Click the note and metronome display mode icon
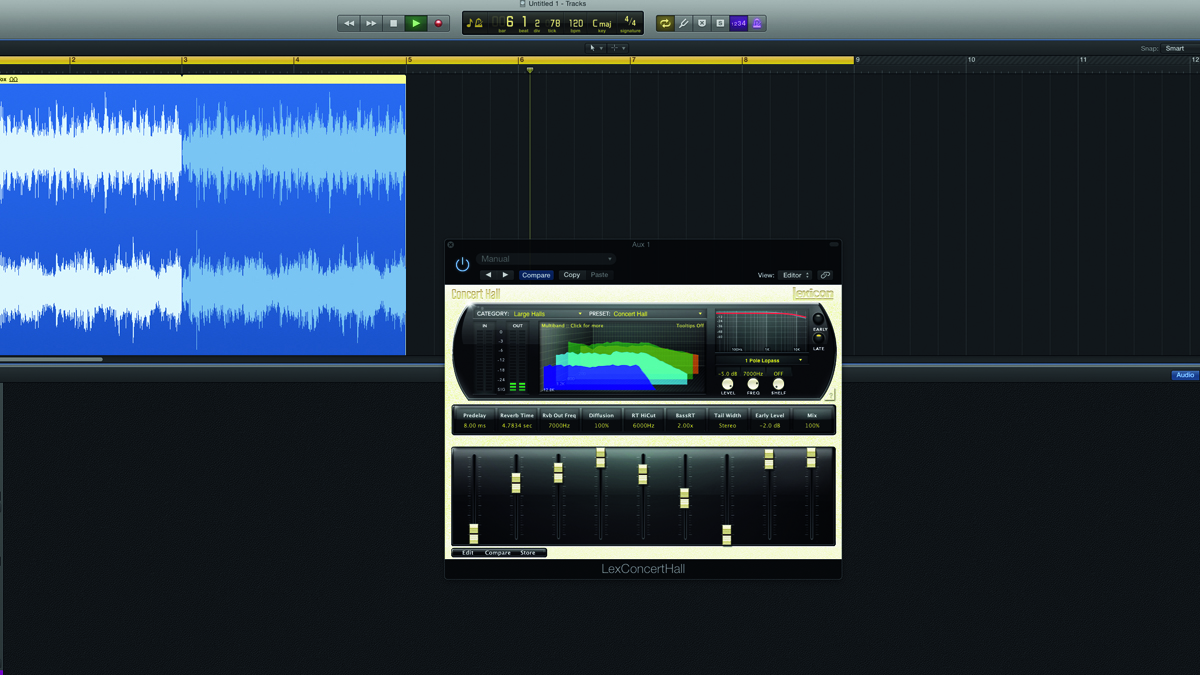 [475, 23]
